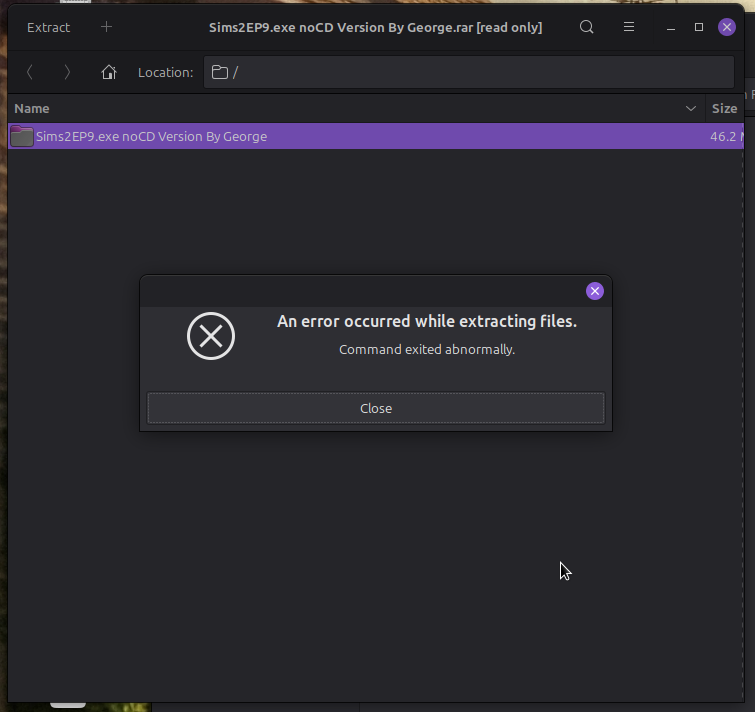Close the archive manager window
Screen dimensions: 755x712
[727, 27]
